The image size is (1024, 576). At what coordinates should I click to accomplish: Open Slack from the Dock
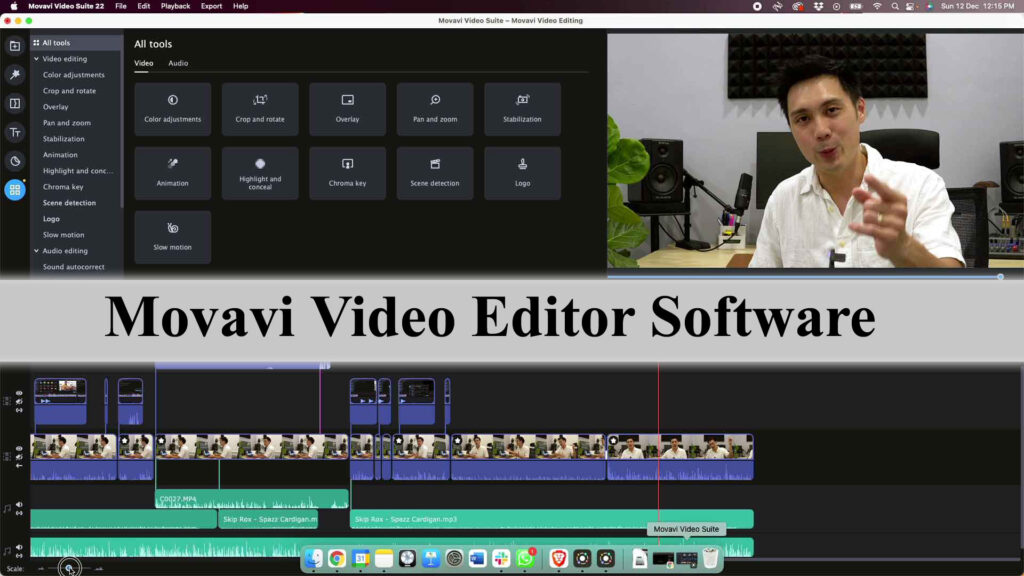point(502,558)
